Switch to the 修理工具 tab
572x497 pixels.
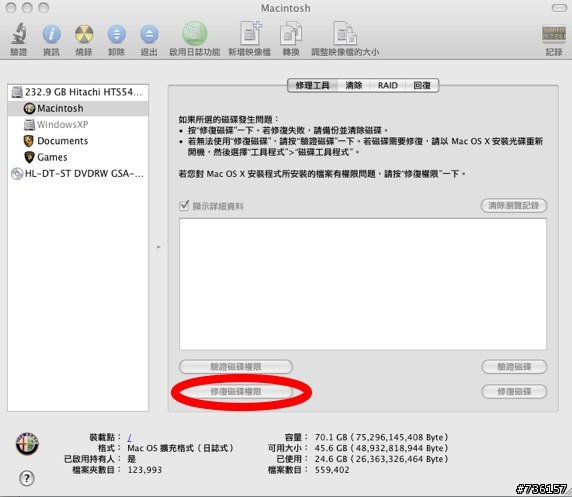pyautogui.click(x=313, y=85)
